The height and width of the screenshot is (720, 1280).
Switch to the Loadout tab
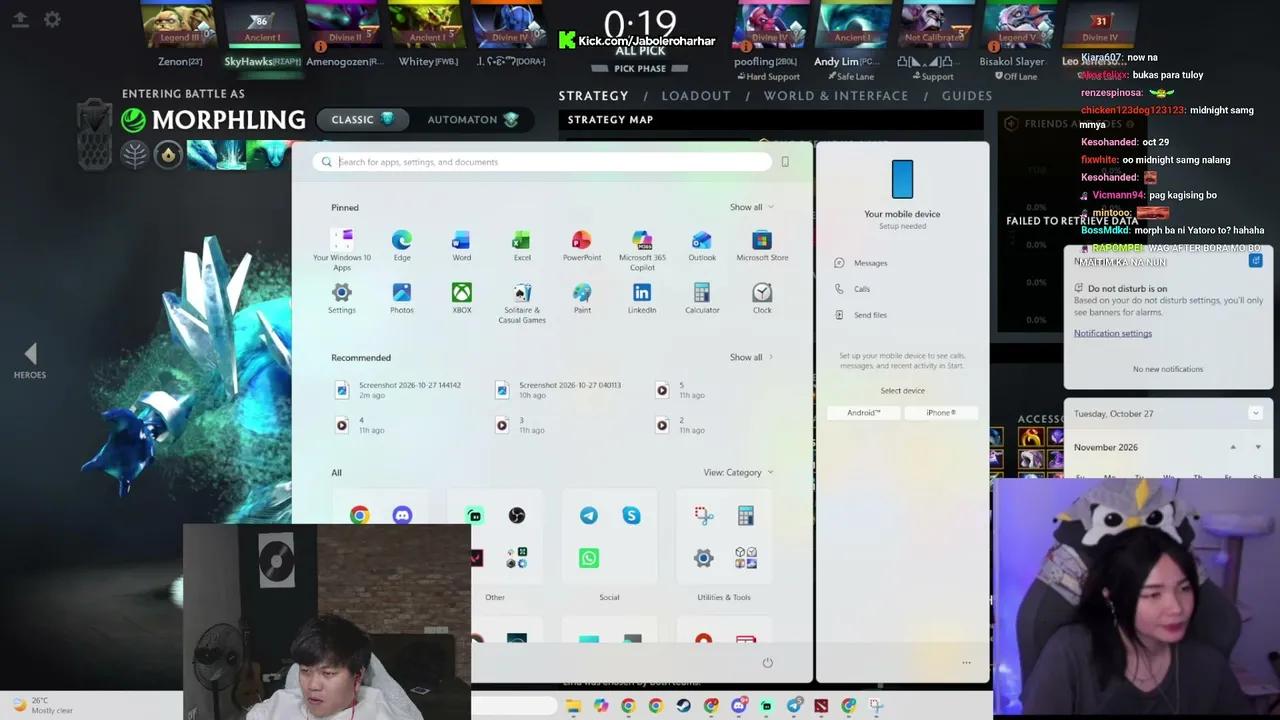click(x=696, y=96)
